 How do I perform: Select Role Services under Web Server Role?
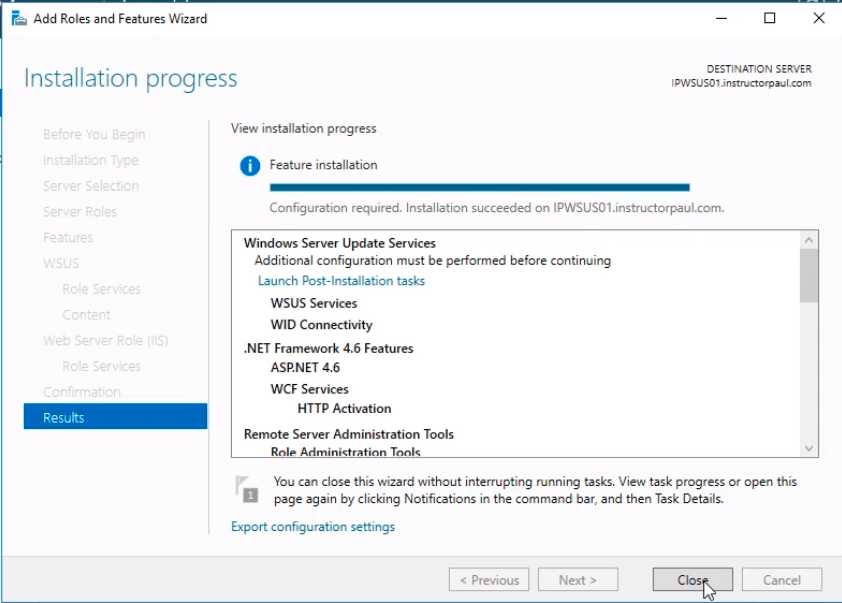point(101,366)
